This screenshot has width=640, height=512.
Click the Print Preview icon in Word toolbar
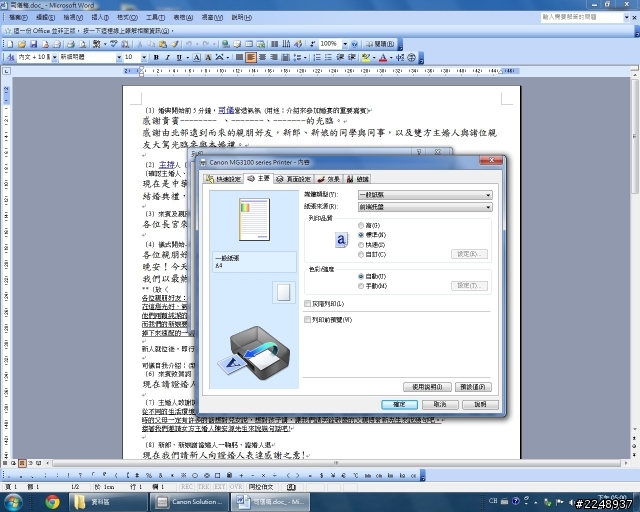(x=82, y=44)
